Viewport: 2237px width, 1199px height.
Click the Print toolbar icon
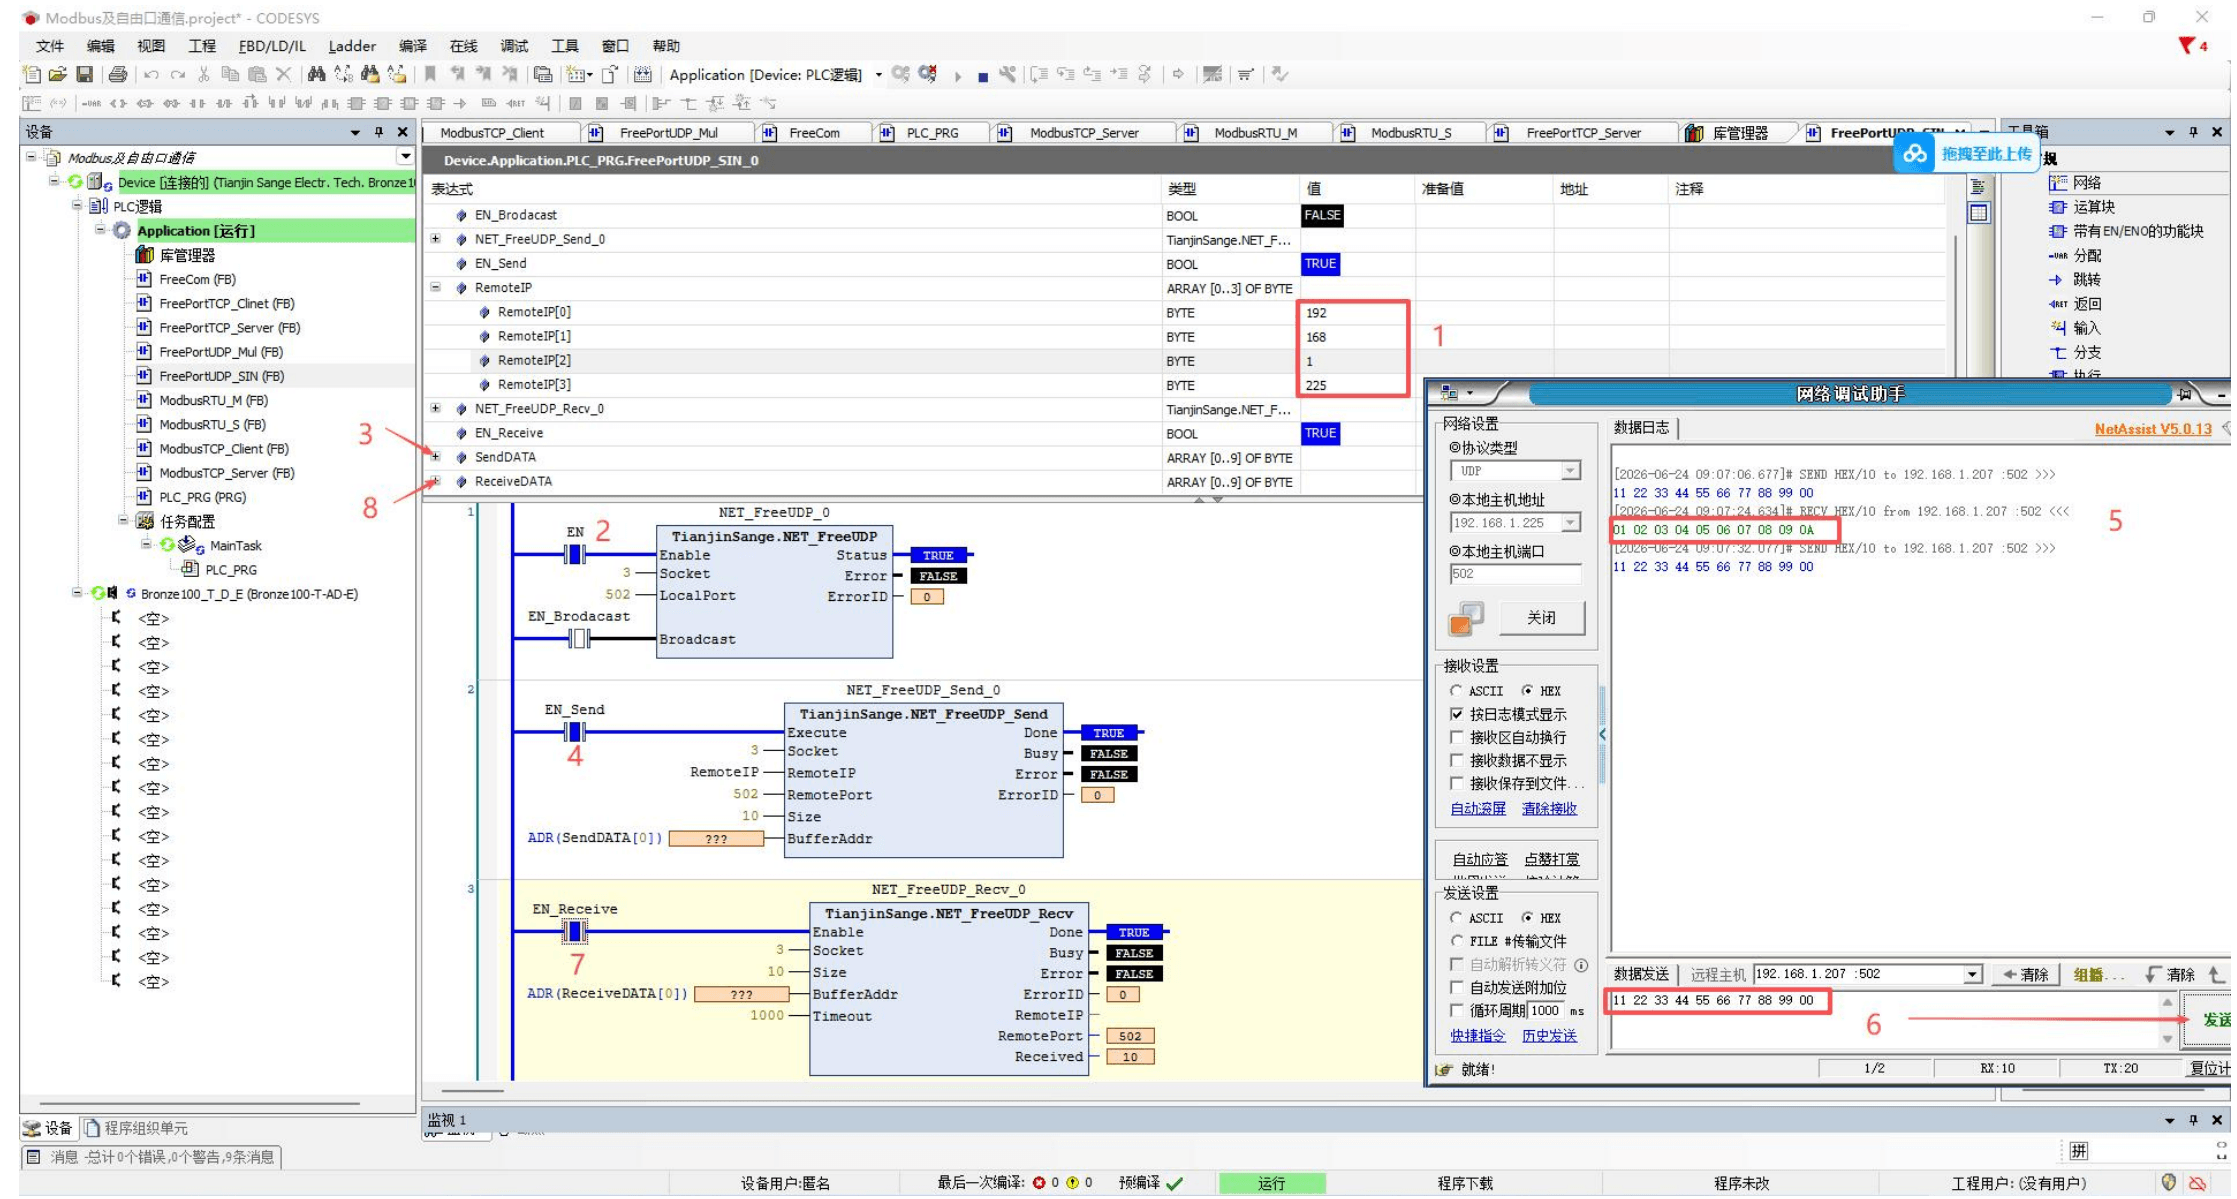point(118,74)
